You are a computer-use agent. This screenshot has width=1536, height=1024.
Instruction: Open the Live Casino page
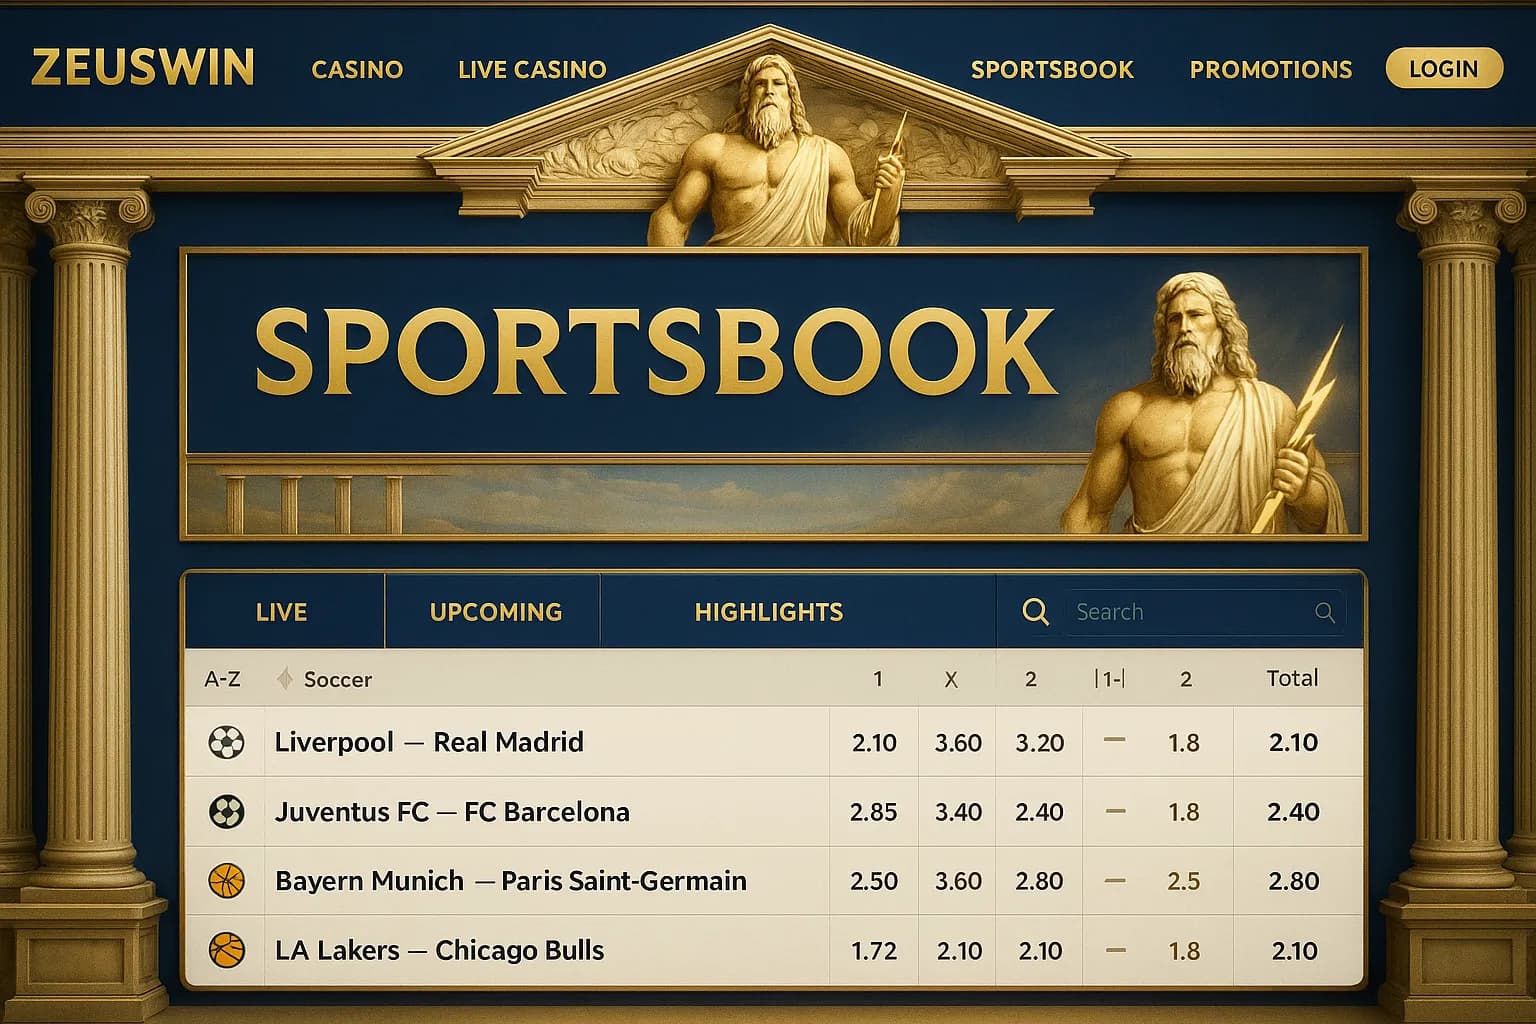(x=532, y=69)
